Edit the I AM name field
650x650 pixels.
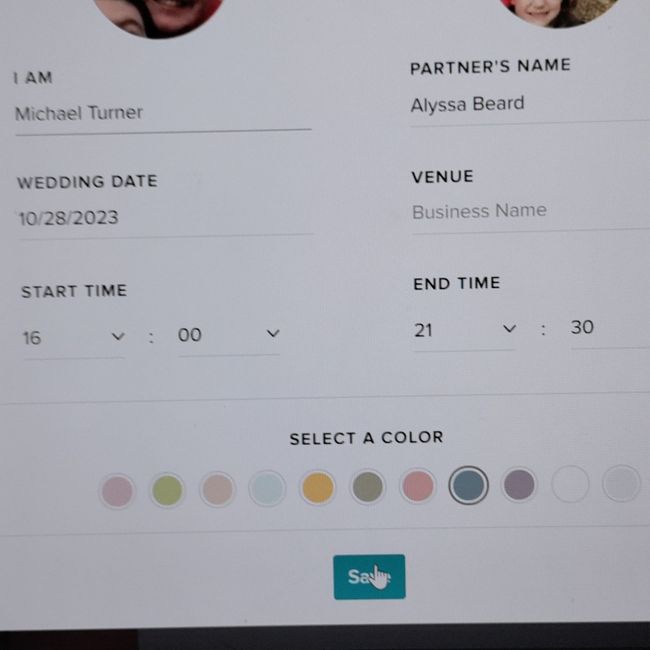click(x=163, y=115)
